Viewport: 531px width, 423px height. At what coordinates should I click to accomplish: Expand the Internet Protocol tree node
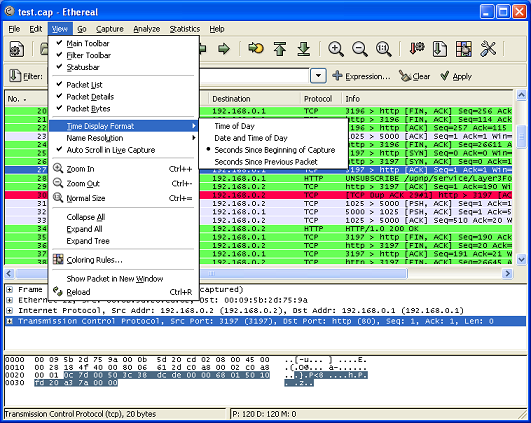(9, 310)
